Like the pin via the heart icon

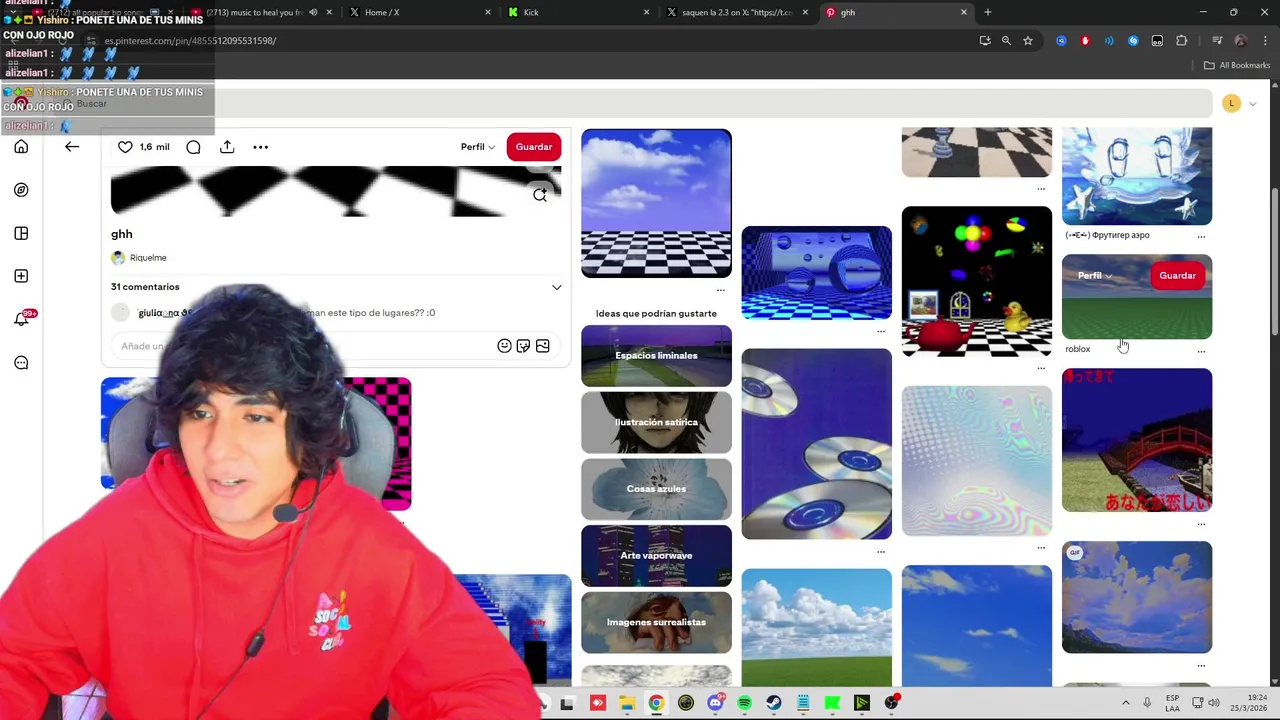coord(125,147)
